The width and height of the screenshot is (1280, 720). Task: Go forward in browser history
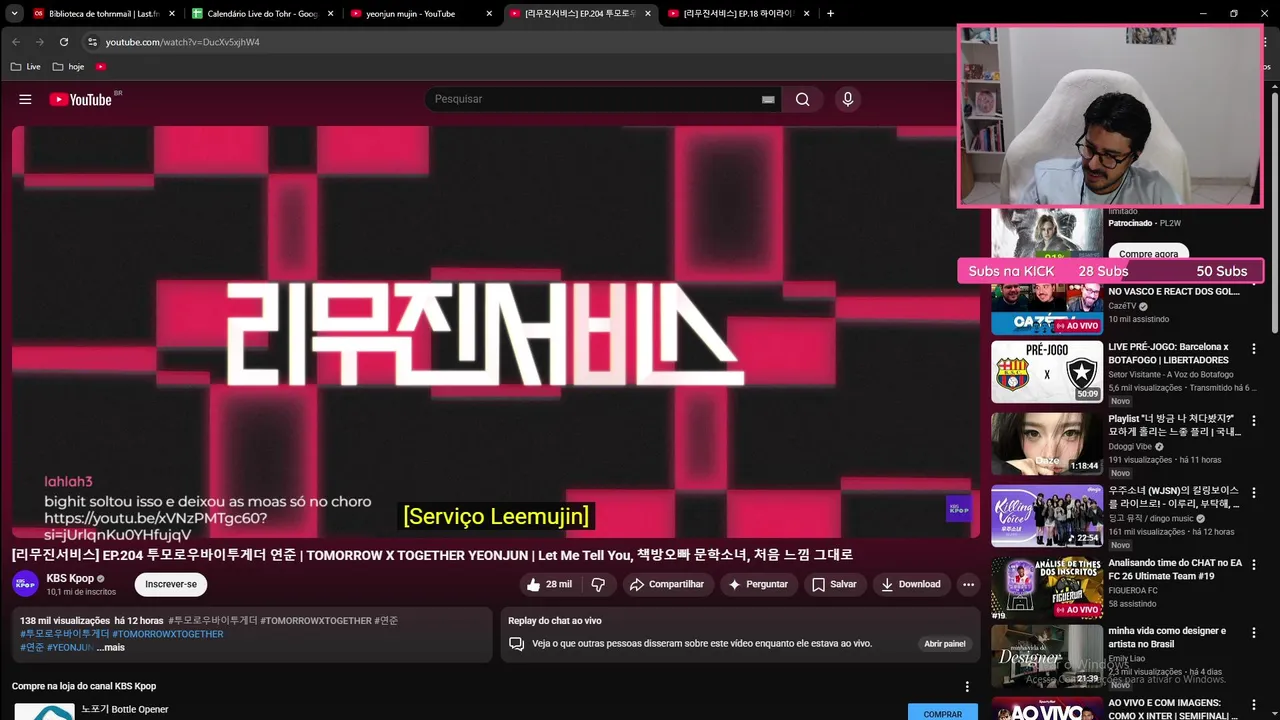click(x=40, y=42)
